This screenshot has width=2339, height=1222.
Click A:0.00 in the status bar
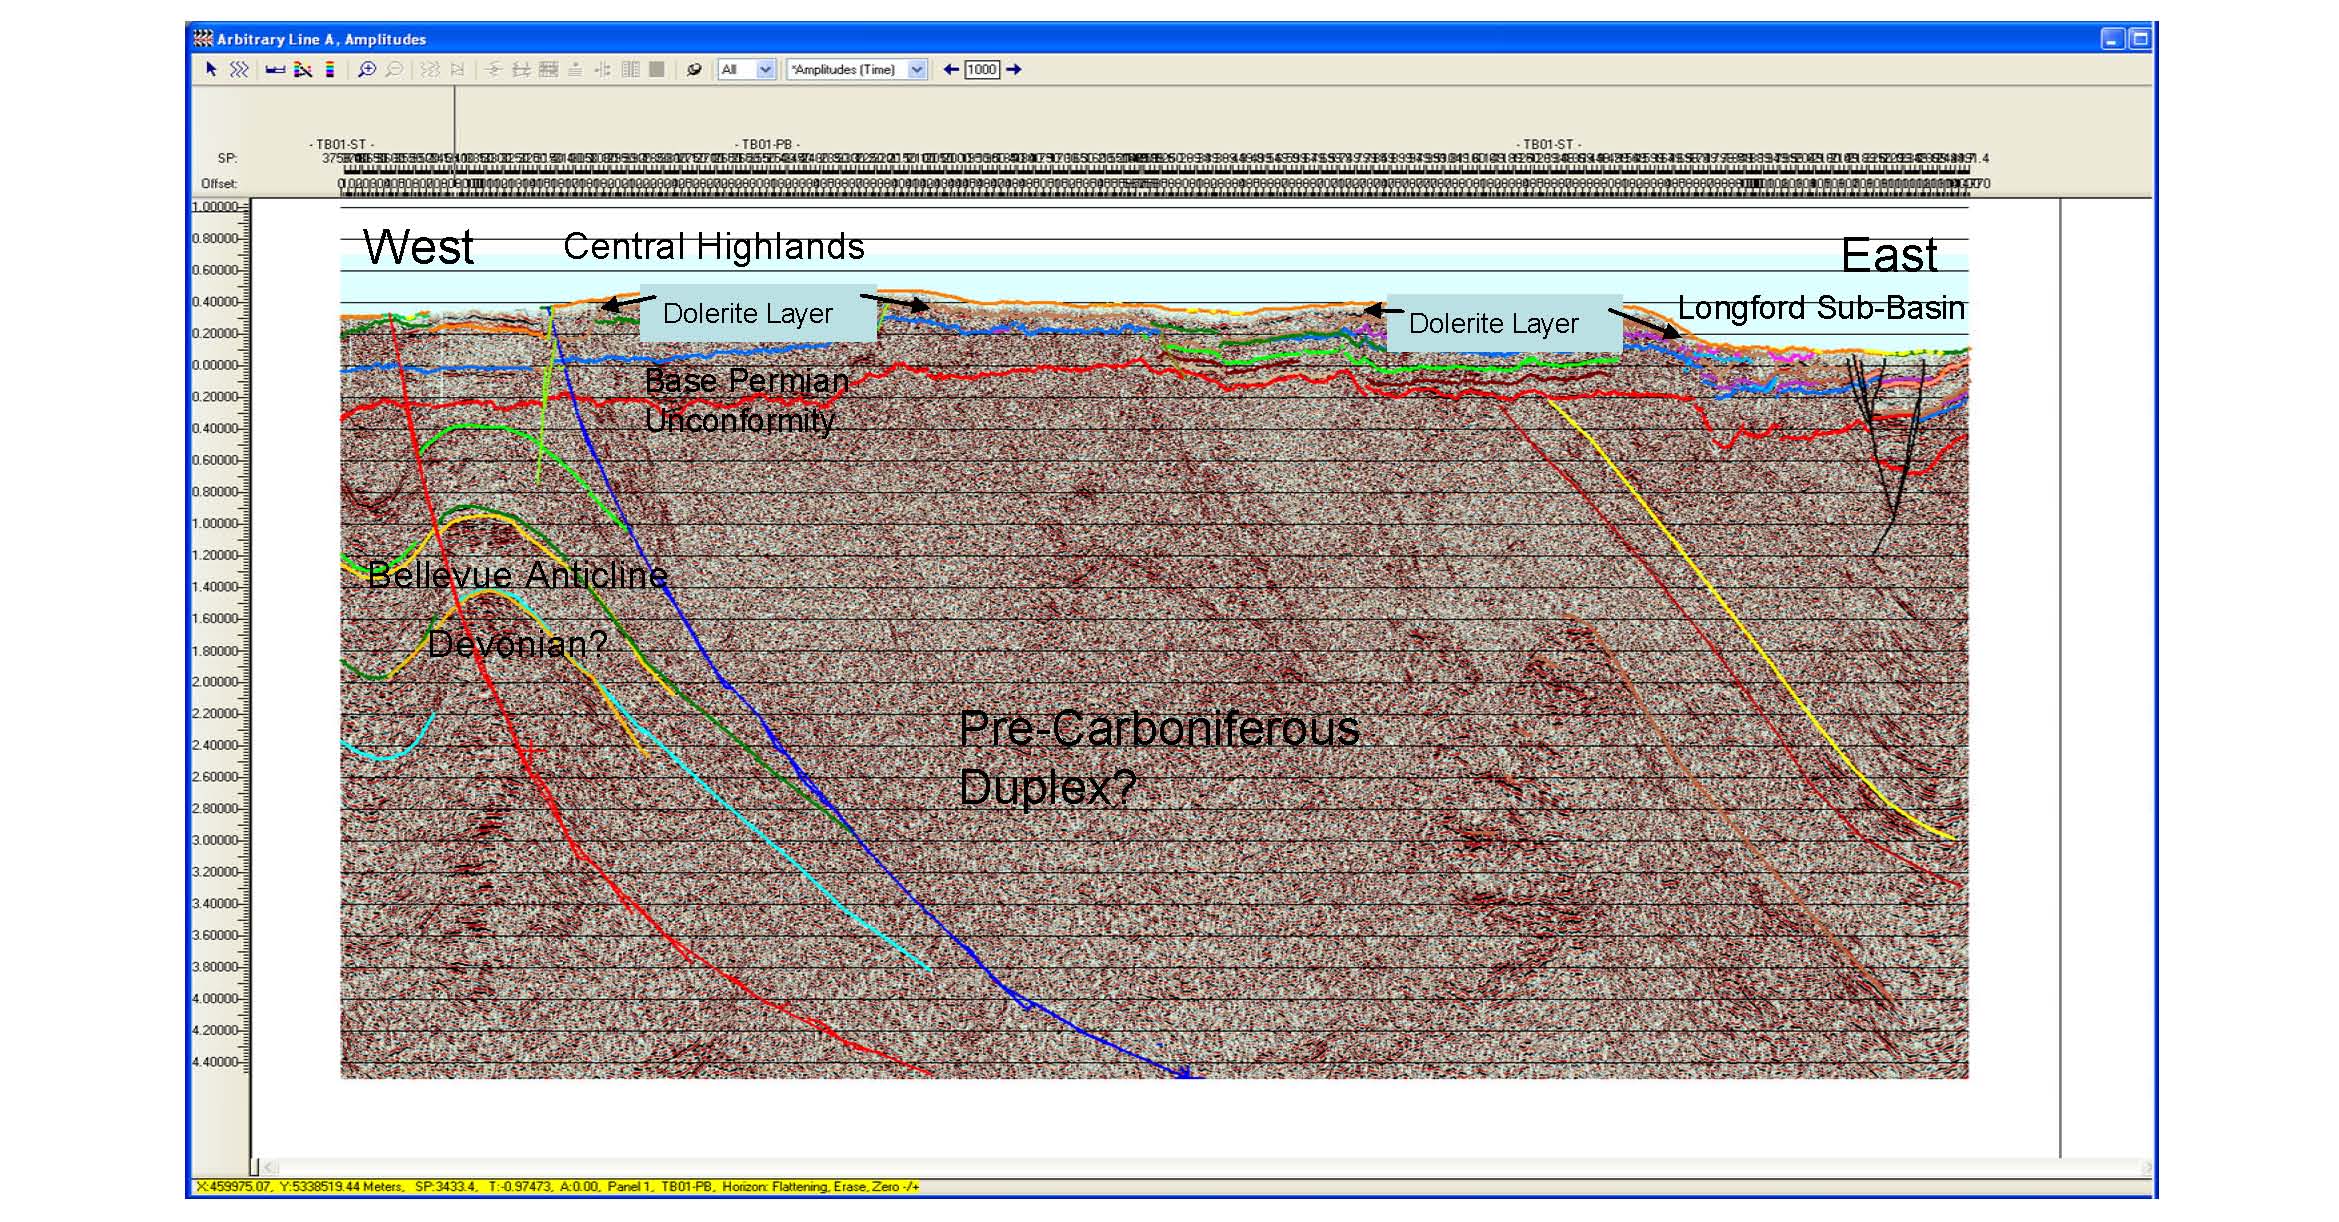[x=578, y=1186]
